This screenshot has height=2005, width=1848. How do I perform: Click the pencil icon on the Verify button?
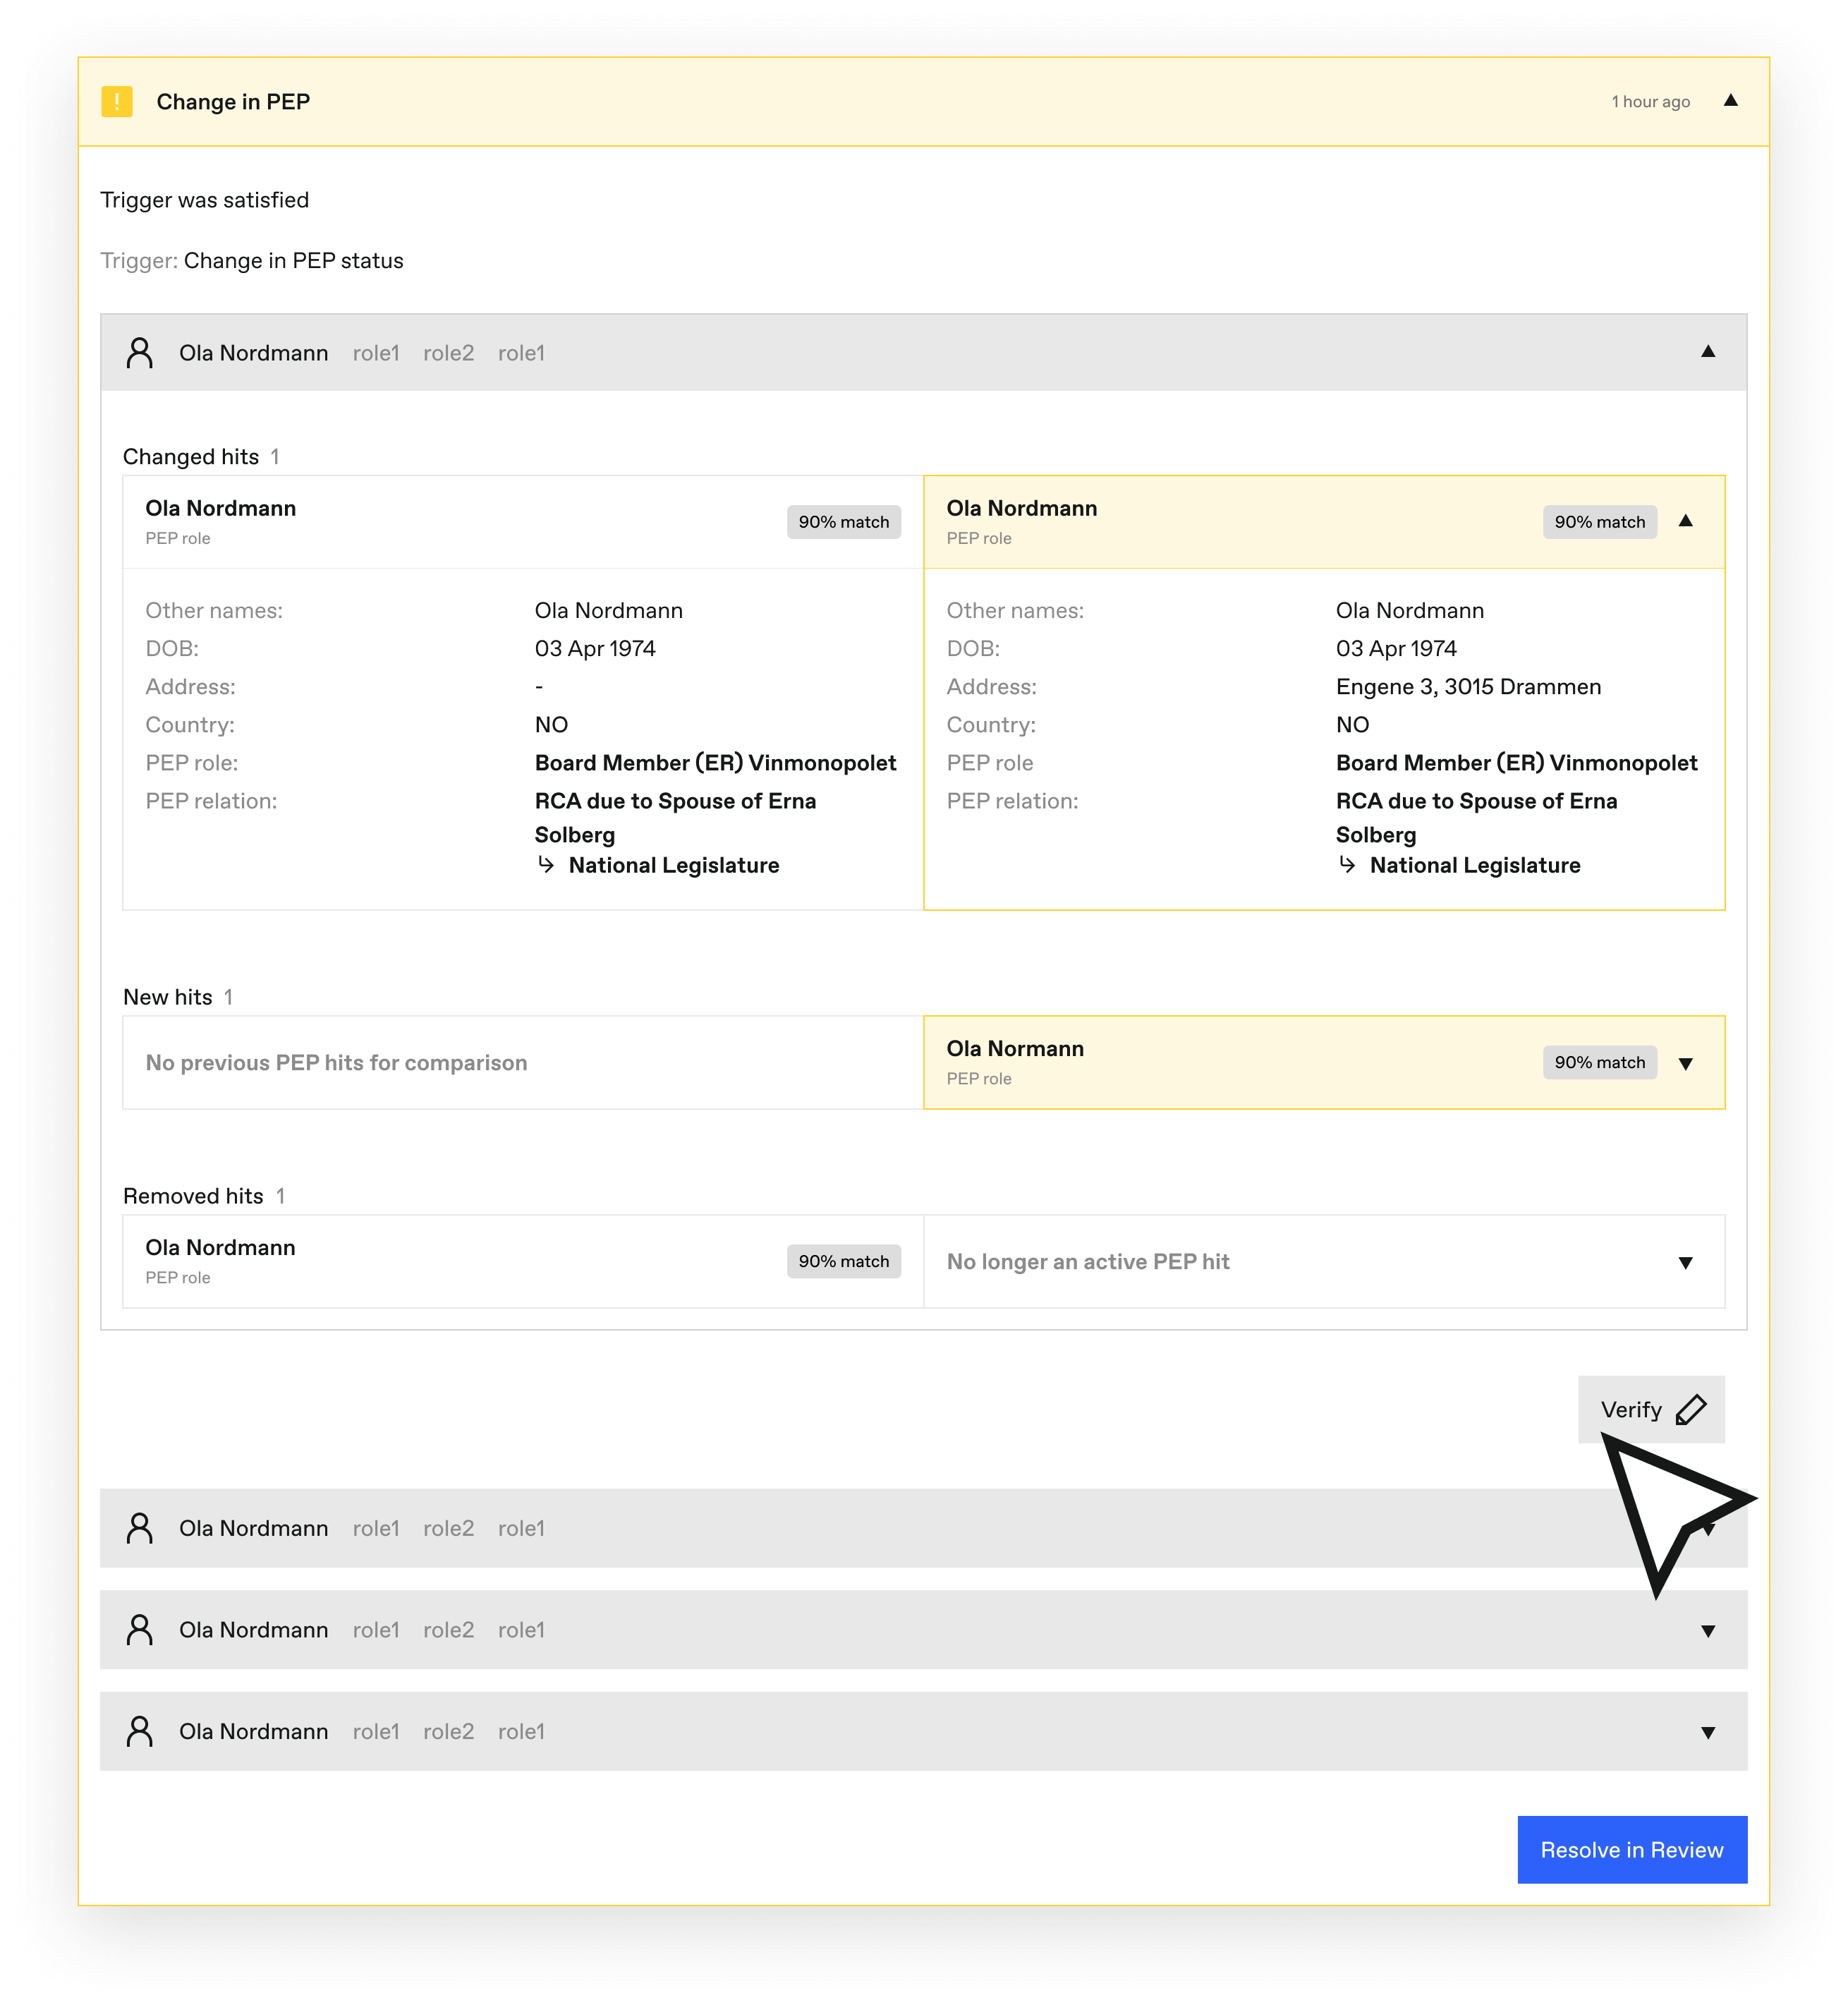1691,1409
